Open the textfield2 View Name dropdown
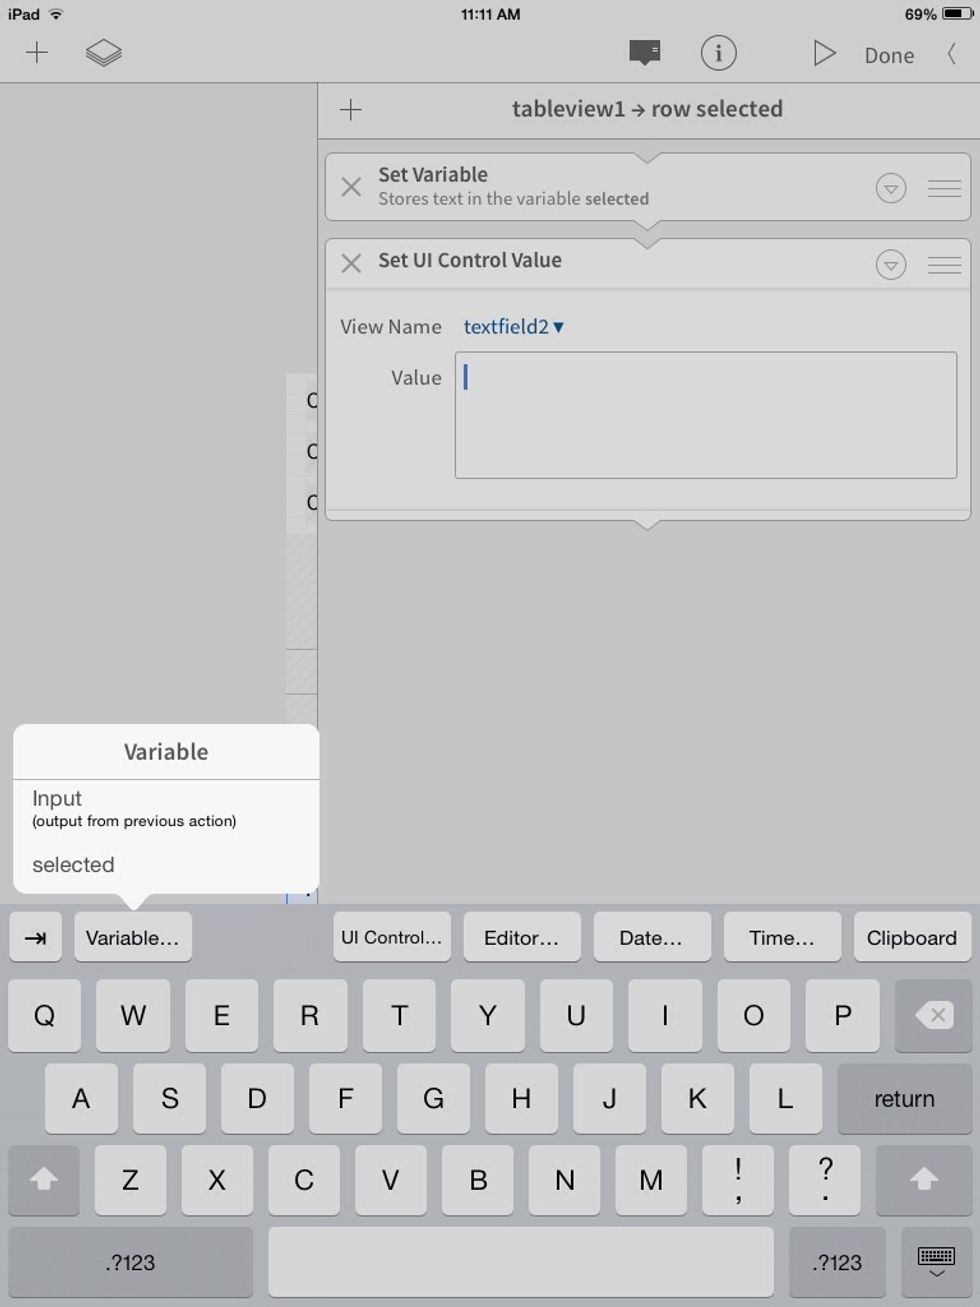 (x=513, y=327)
